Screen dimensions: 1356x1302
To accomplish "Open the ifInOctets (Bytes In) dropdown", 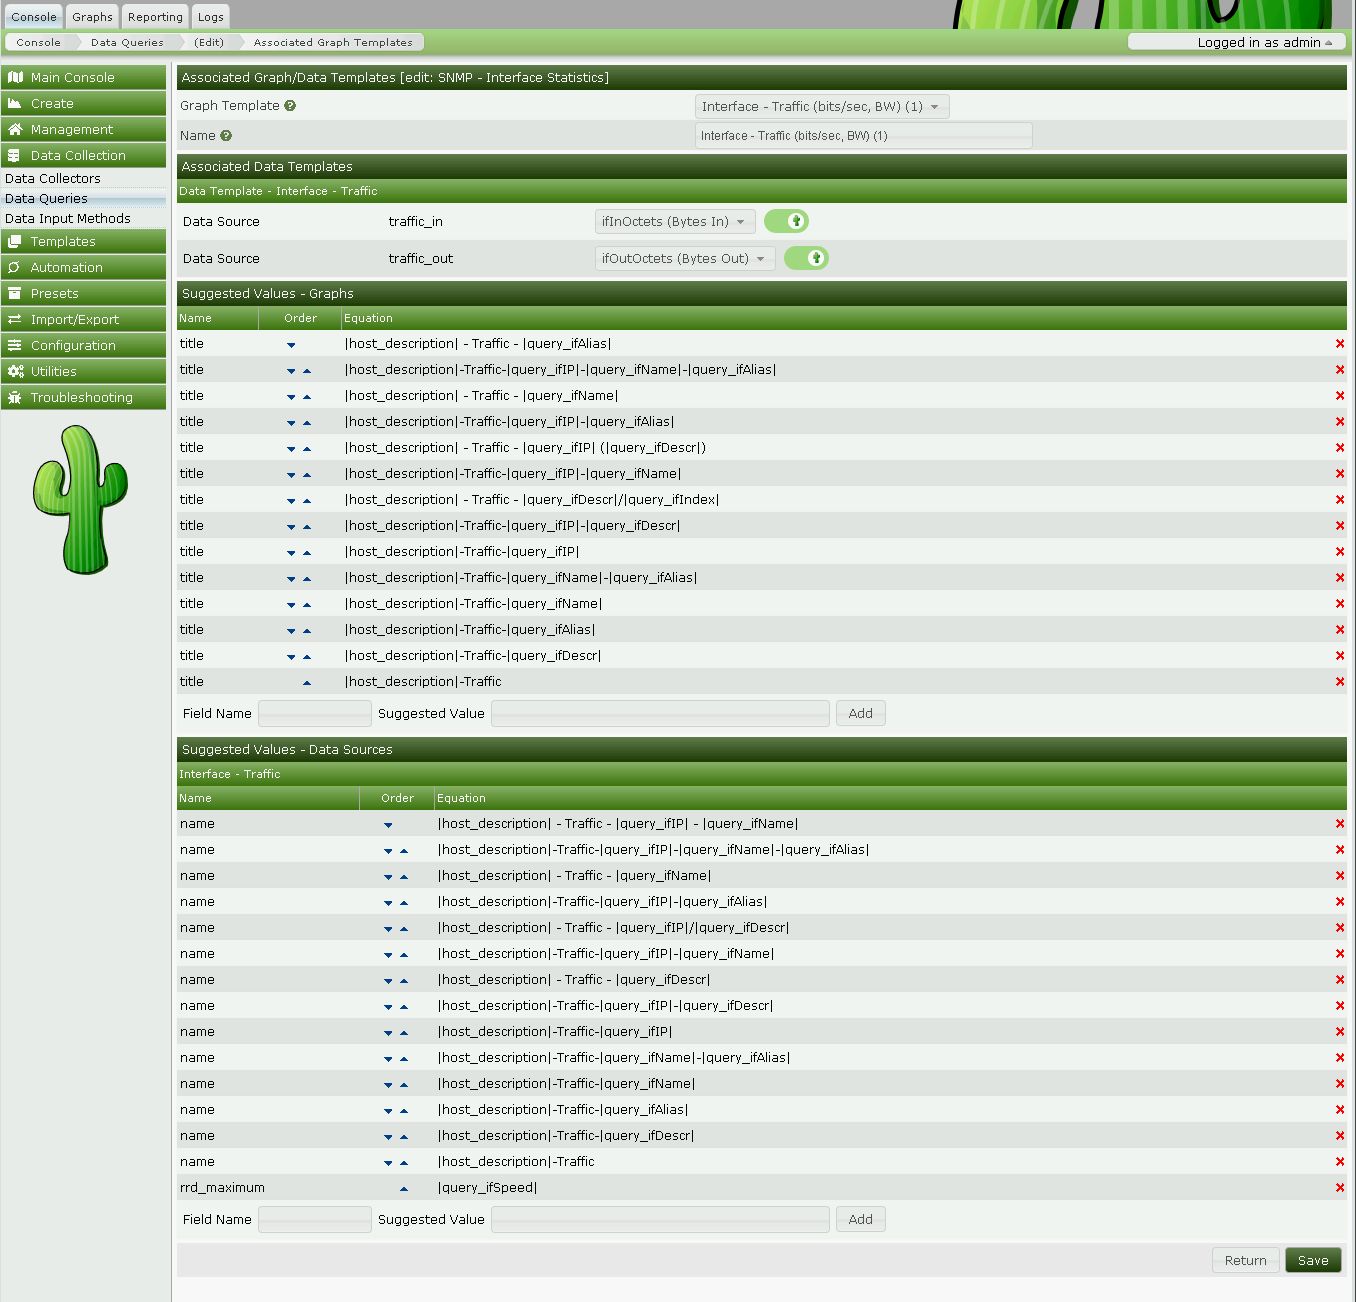I will click(674, 221).
